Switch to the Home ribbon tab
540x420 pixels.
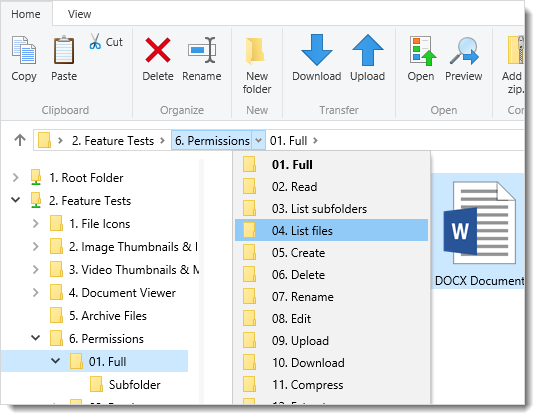tap(26, 14)
